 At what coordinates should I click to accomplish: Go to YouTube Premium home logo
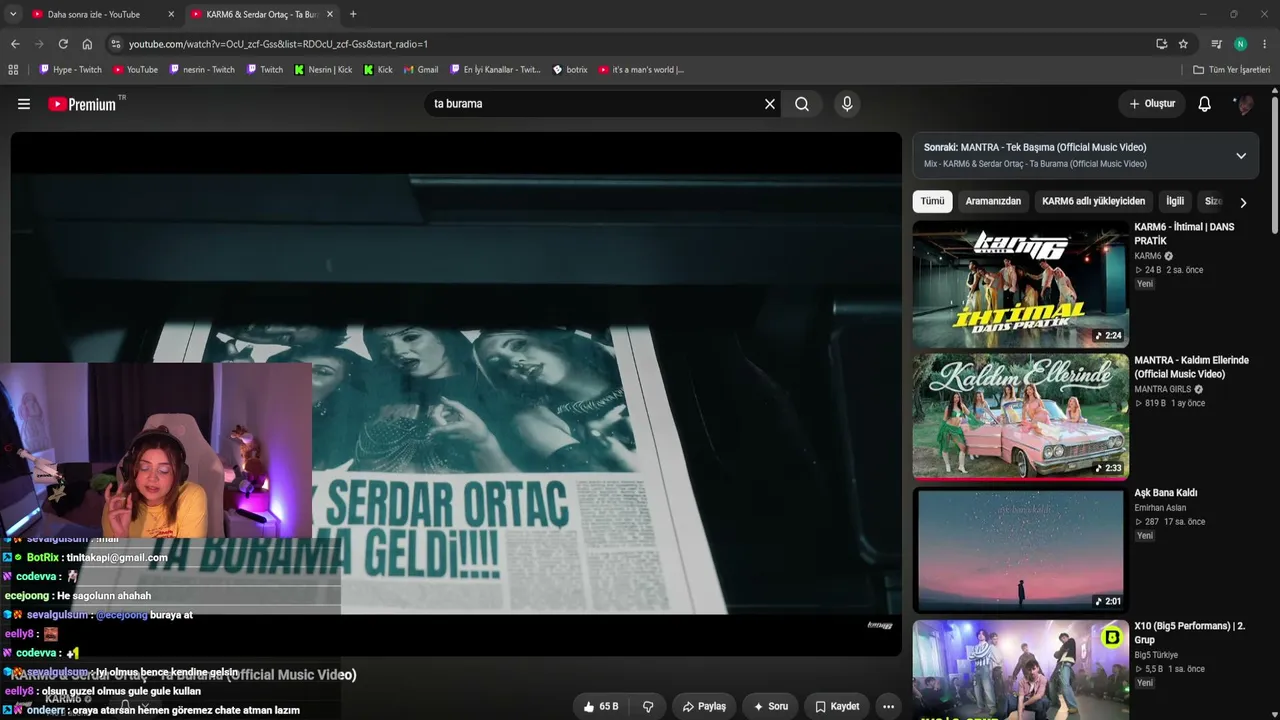tap(85, 104)
